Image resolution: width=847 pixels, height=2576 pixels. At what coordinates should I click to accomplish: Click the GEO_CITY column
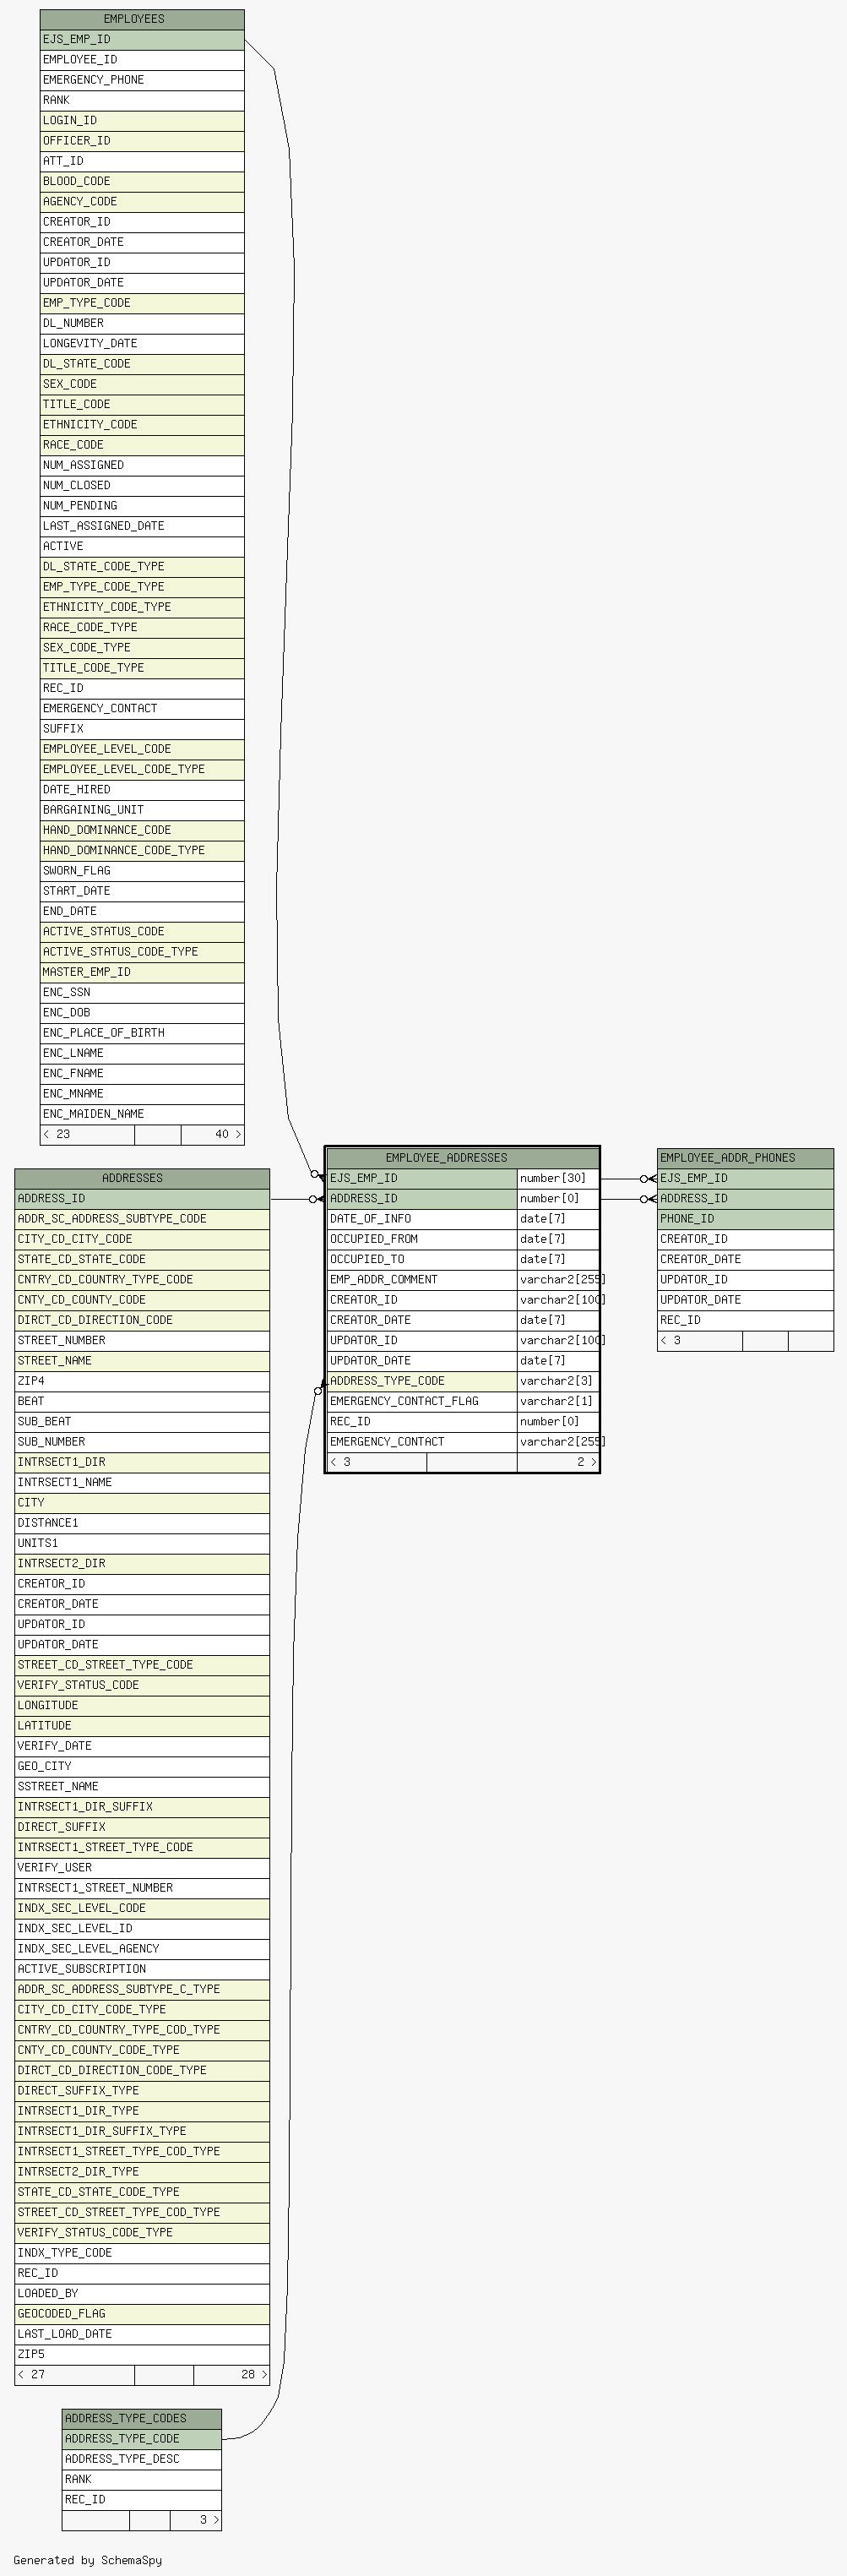tap(142, 1766)
